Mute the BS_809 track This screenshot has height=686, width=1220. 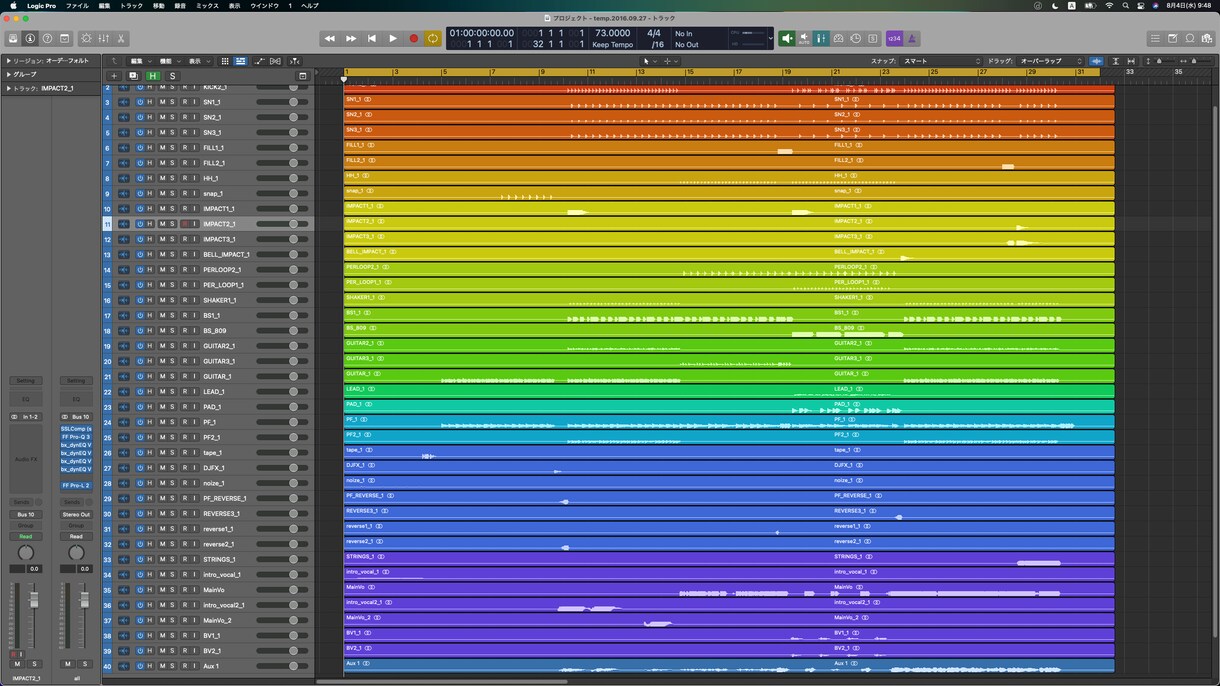point(162,330)
